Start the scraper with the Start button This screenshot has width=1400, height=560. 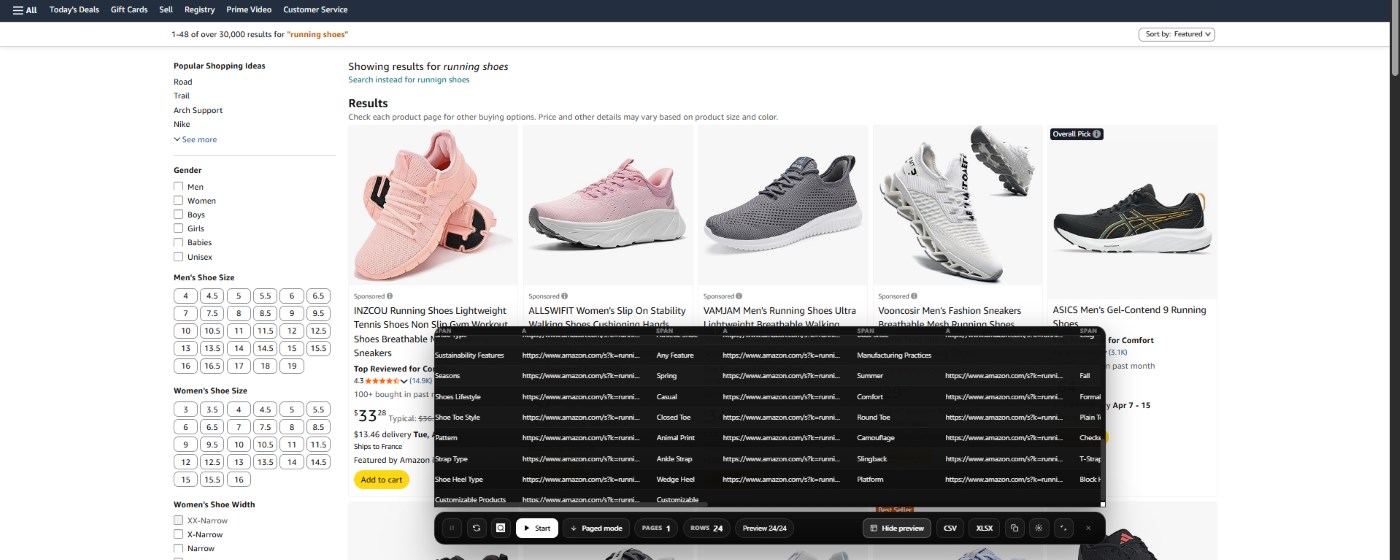point(537,528)
